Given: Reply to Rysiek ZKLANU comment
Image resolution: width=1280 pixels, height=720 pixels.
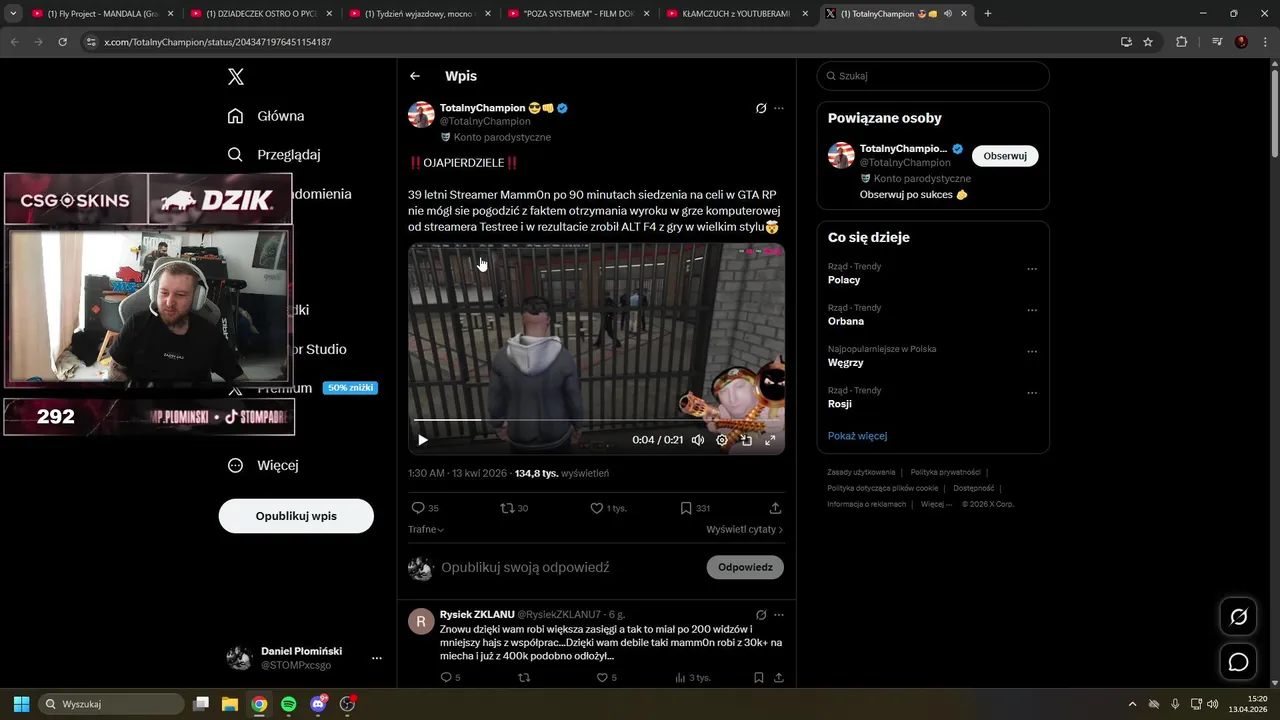Looking at the screenshot, I should [x=450, y=678].
